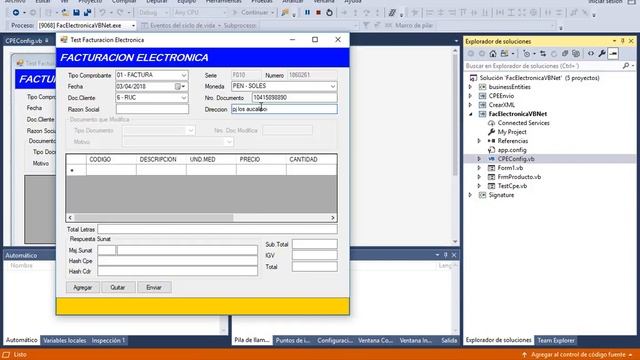The image size is (640, 360).
Task: Click Agregar al control de código fuente
Action: (578, 355)
